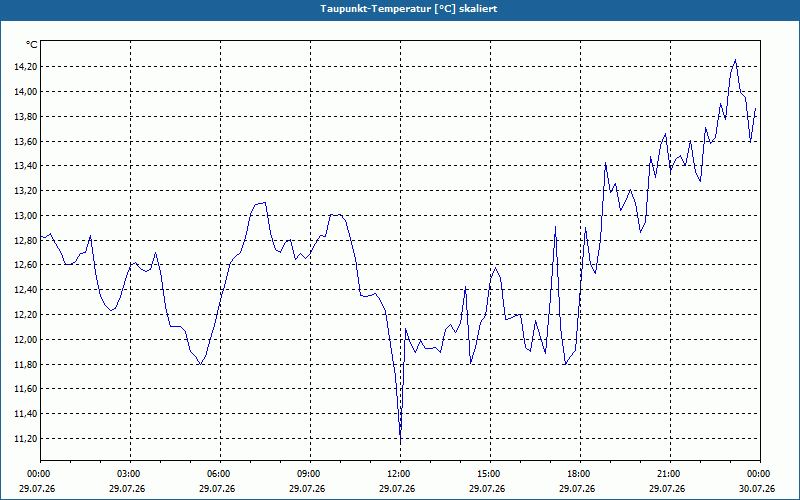
Task: Select the 13,60 y-axis value
Action: (26, 141)
